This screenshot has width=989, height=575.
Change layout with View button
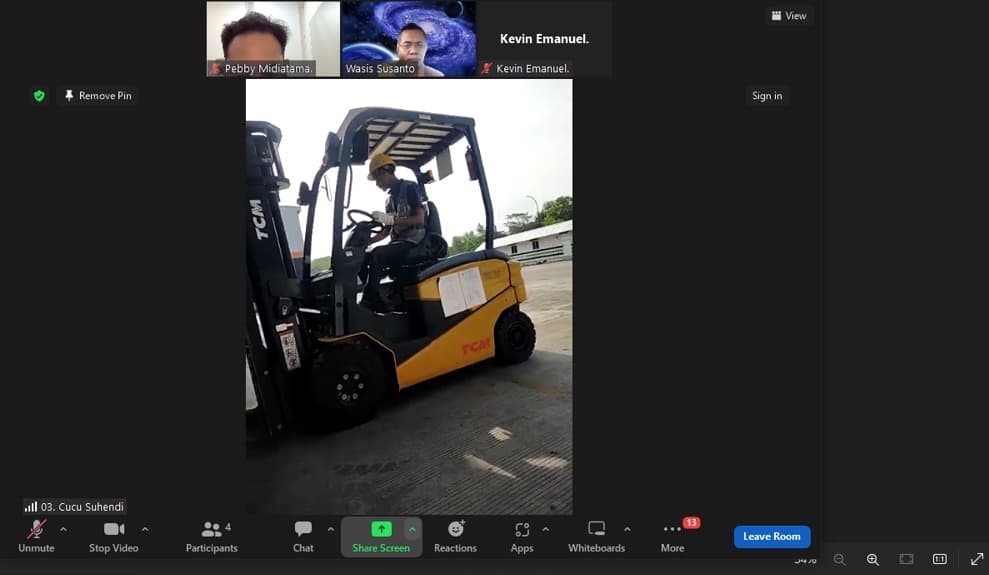pyautogui.click(x=788, y=16)
